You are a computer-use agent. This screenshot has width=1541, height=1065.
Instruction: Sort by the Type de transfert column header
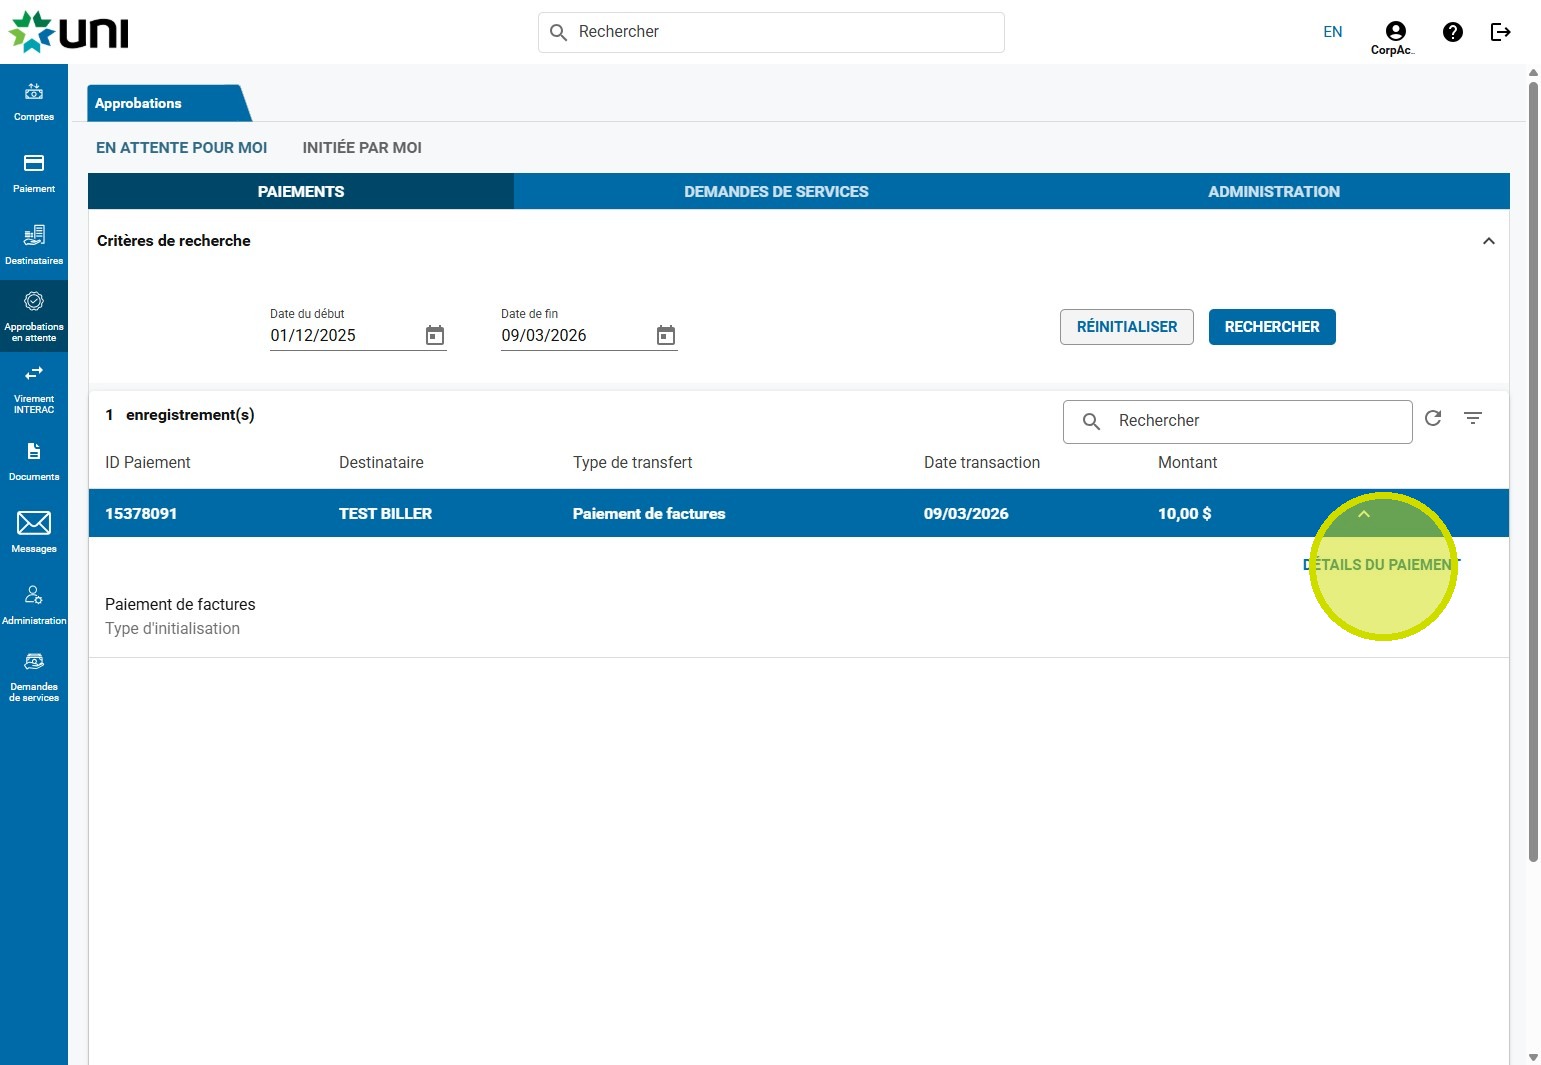(633, 463)
